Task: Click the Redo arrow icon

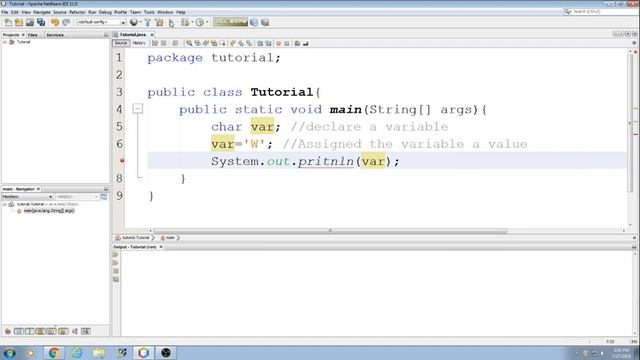Action: click(66, 22)
